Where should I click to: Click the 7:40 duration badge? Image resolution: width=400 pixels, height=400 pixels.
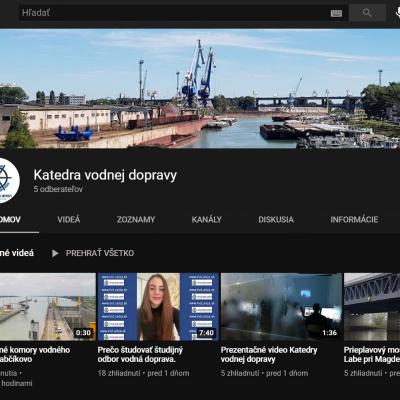click(206, 333)
